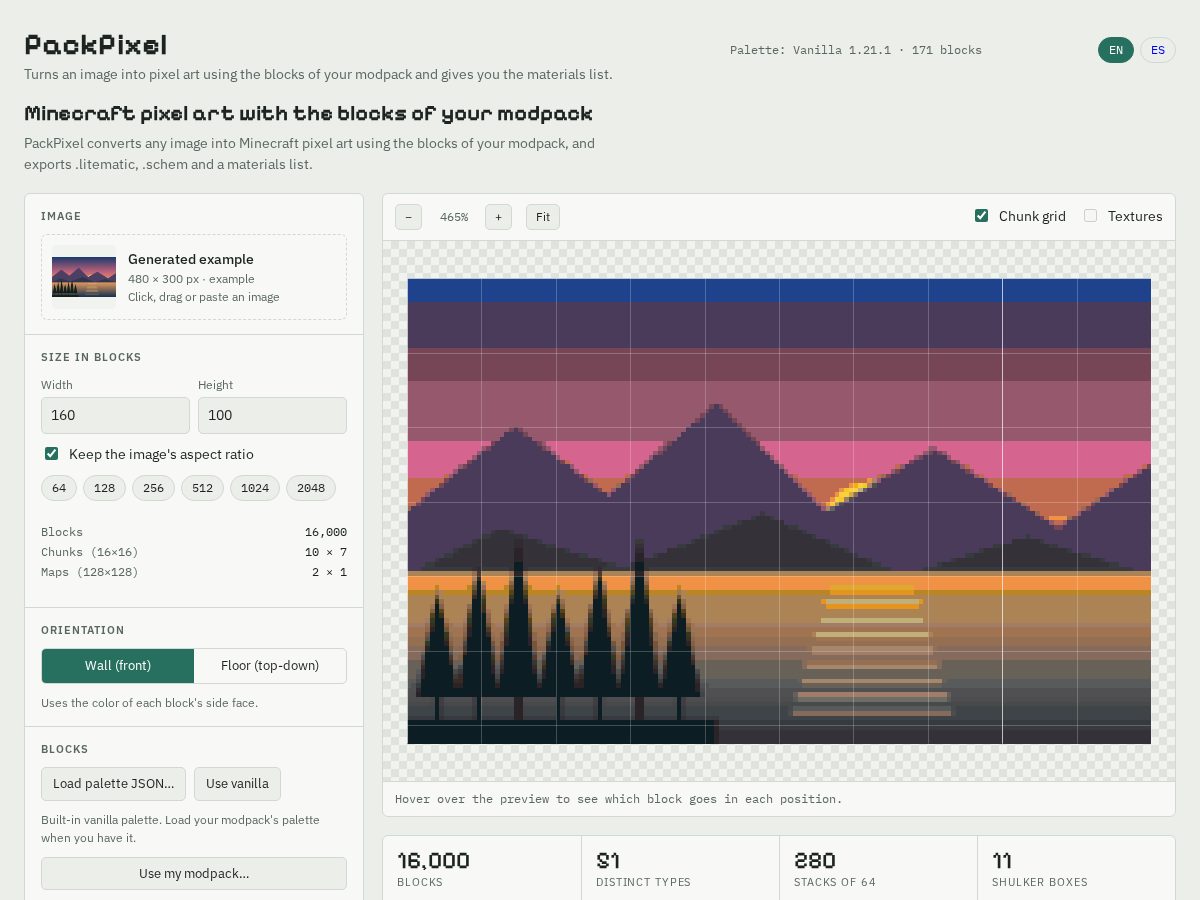Disable the Chunk grid checkbox
Screen dimensions: 1200x900
[981, 216]
